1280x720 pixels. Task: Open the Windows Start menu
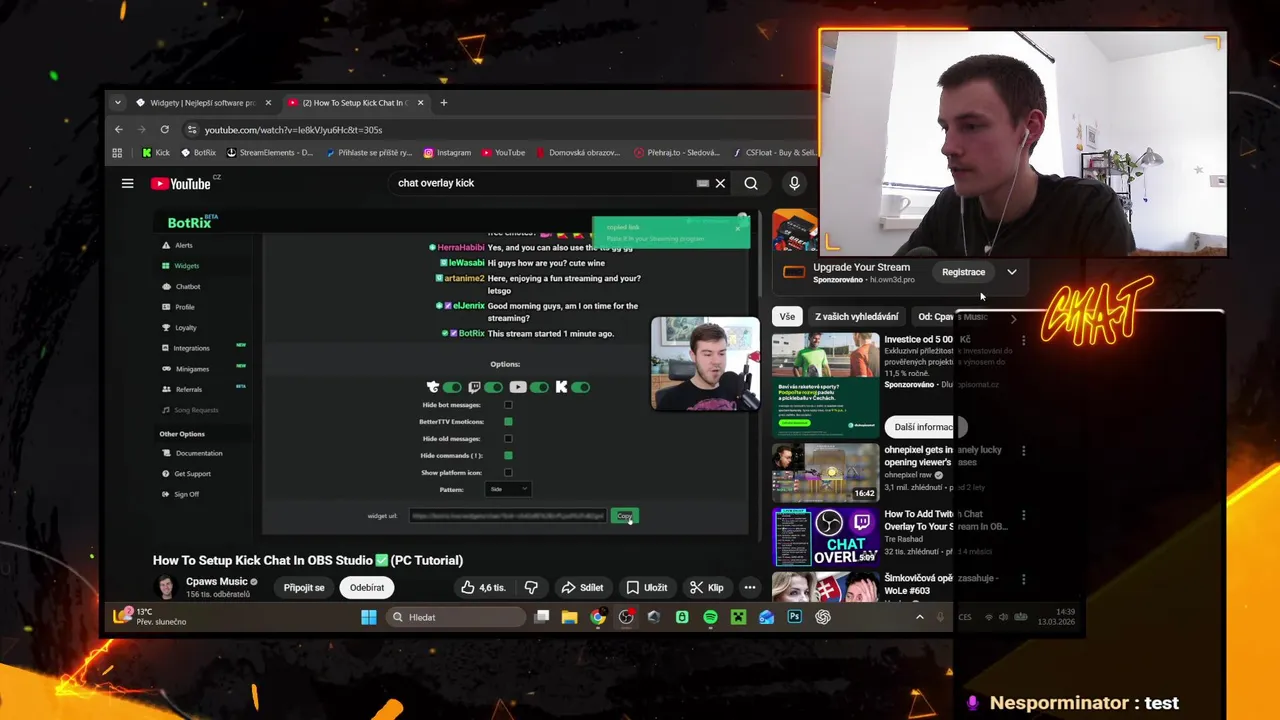click(368, 617)
